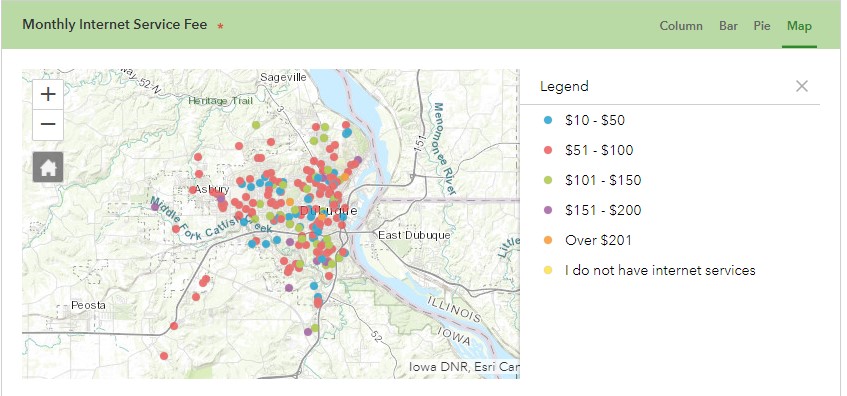Click the East Dubuque map label

[414, 235]
